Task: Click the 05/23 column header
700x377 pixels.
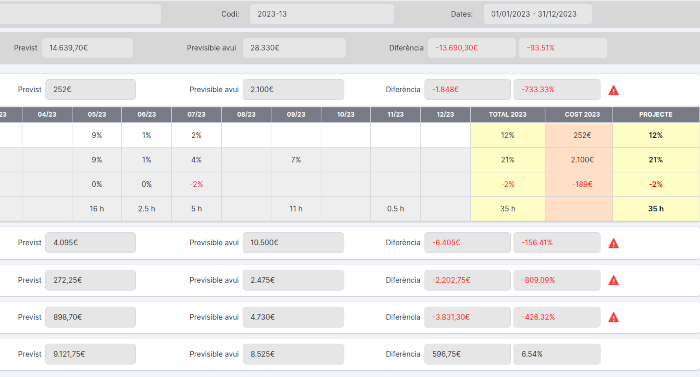Action: pyautogui.click(x=97, y=114)
